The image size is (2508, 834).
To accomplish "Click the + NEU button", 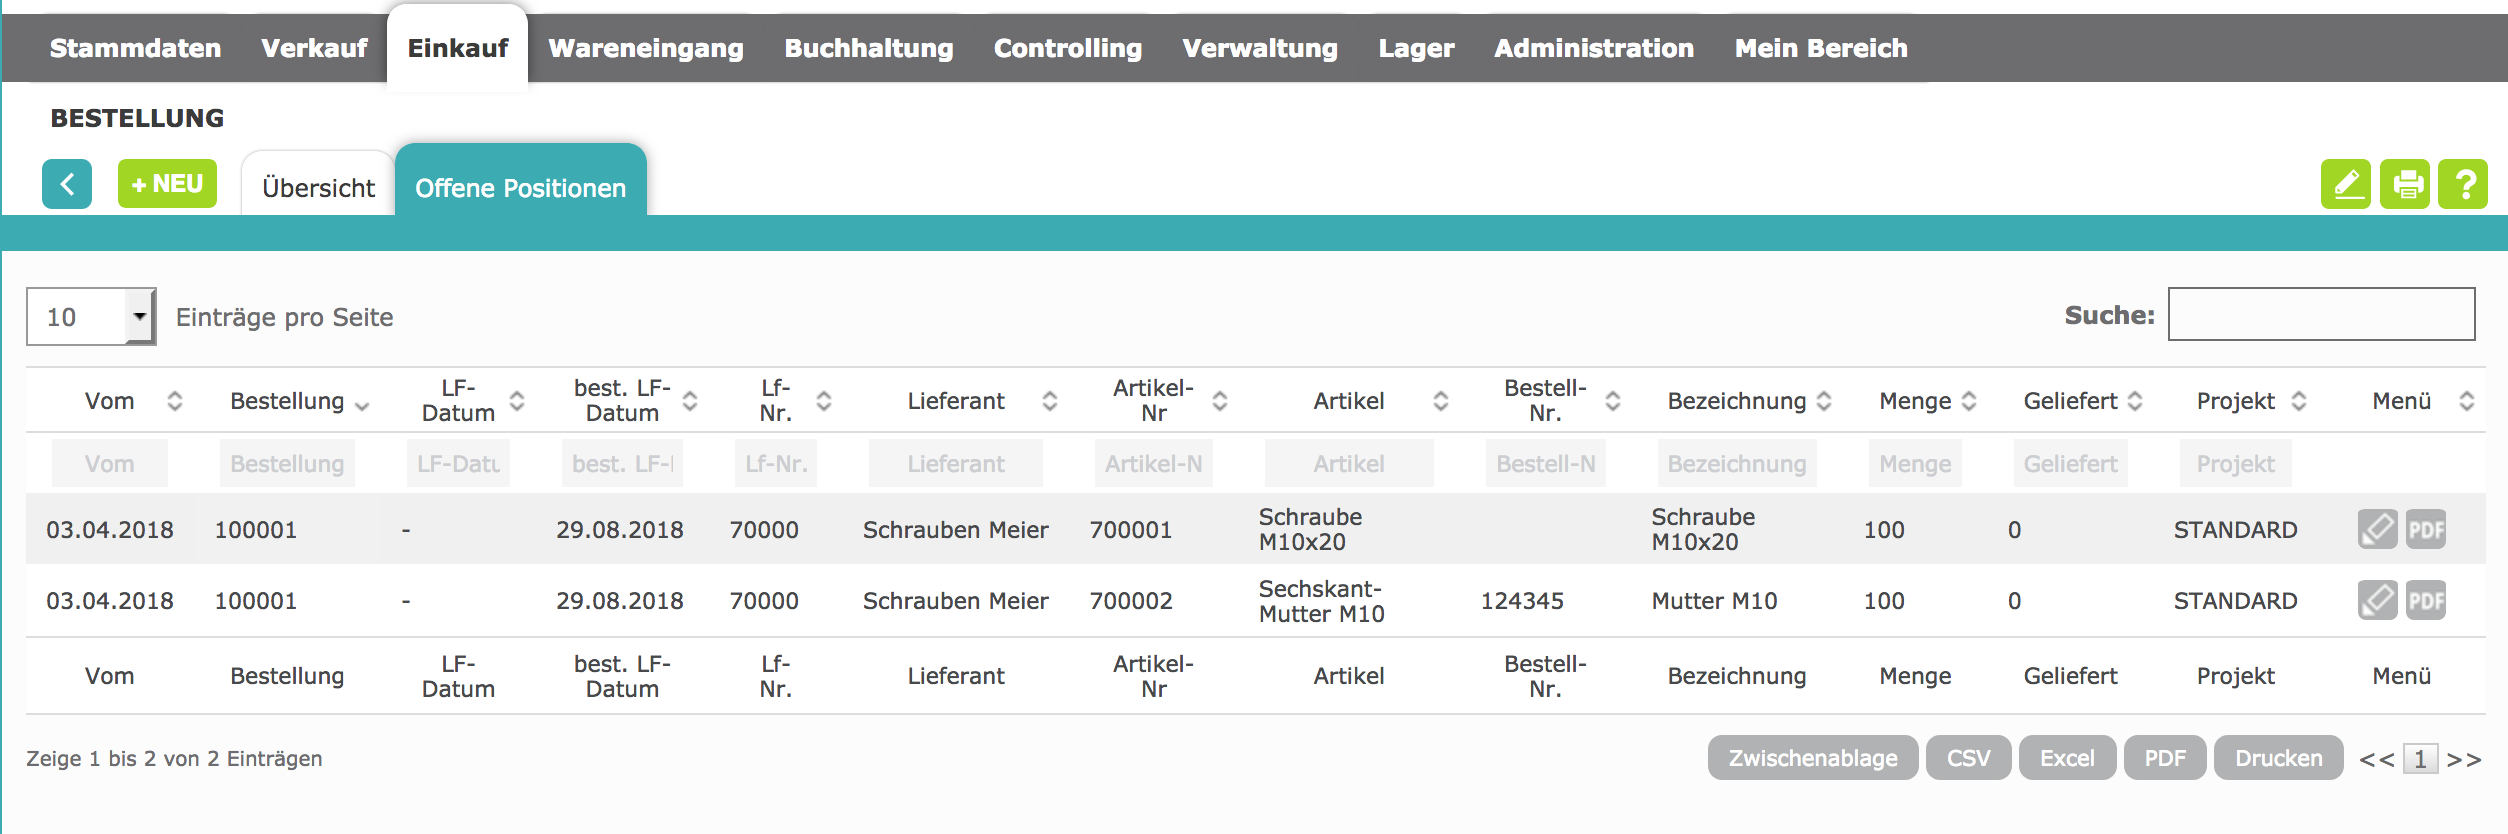I will pyautogui.click(x=167, y=184).
